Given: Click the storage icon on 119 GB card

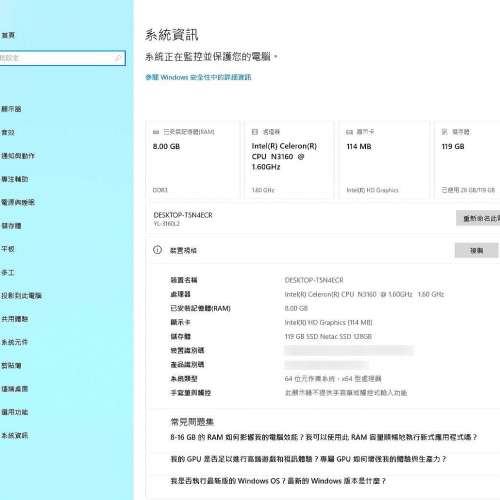Looking at the screenshot, I should (444, 132).
